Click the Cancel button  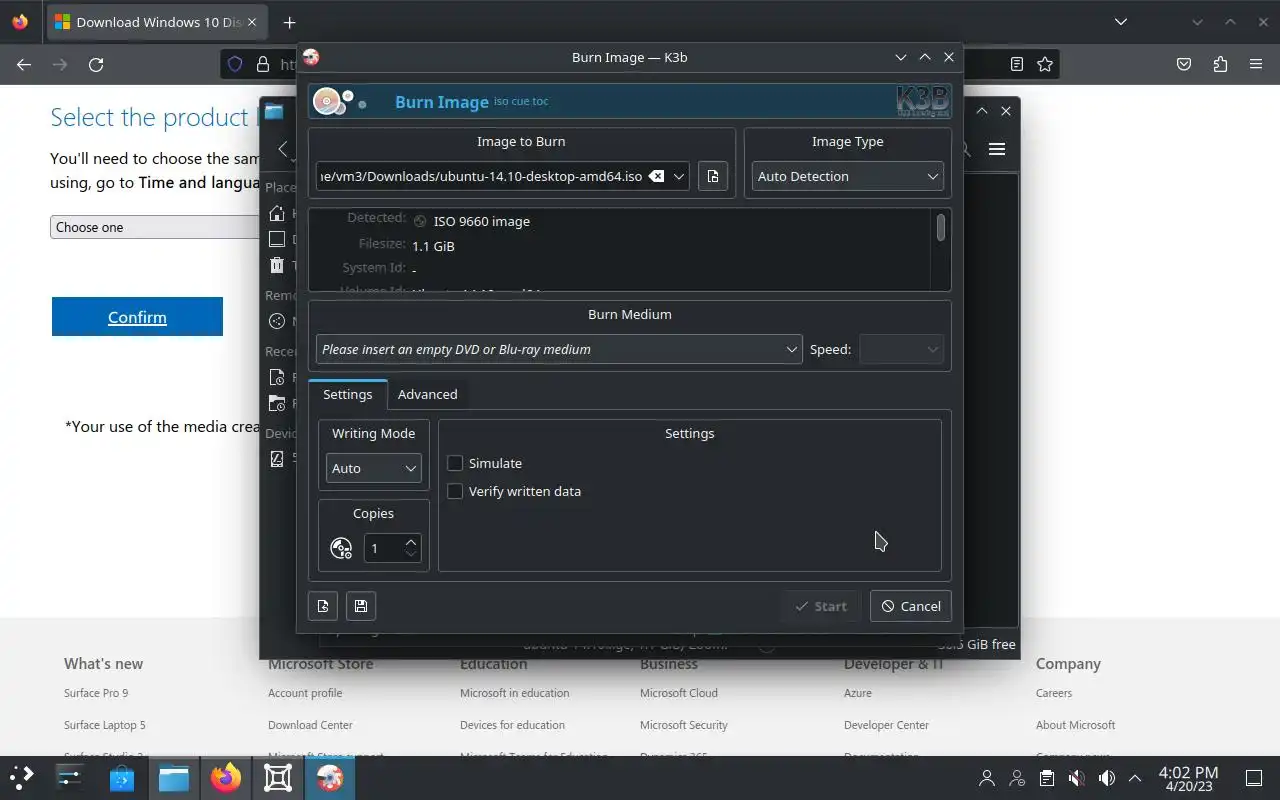[911, 606]
